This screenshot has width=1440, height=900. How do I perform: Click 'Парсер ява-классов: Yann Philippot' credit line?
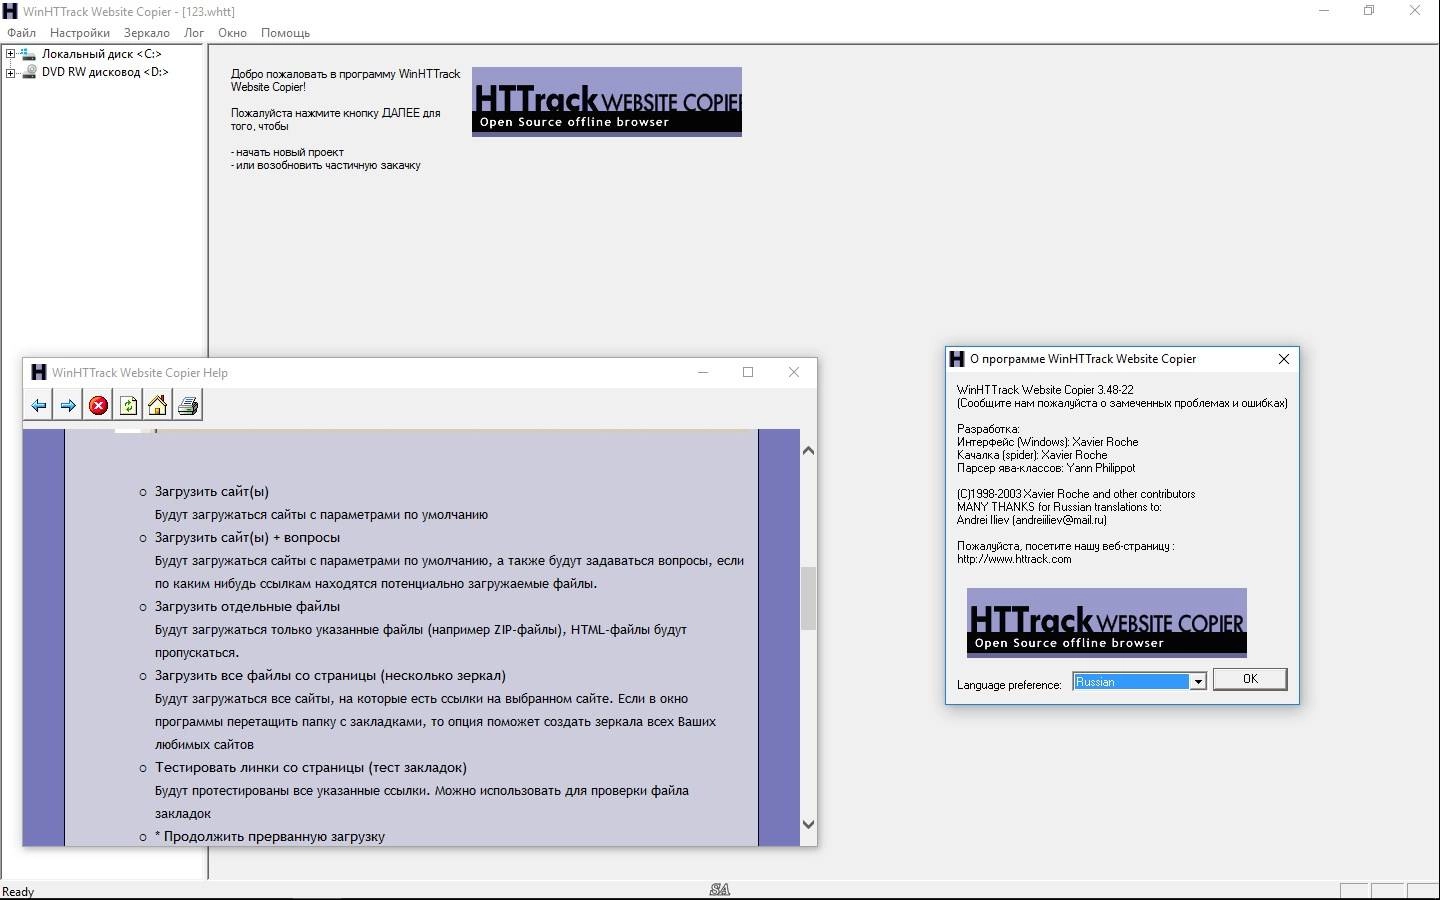point(1046,468)
